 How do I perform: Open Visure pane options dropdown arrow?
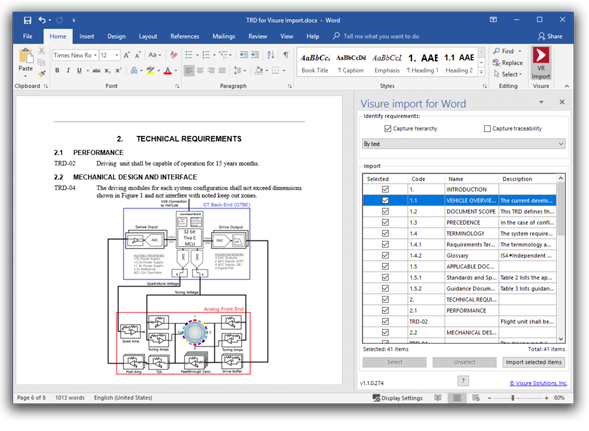click(x=541, y=102)
